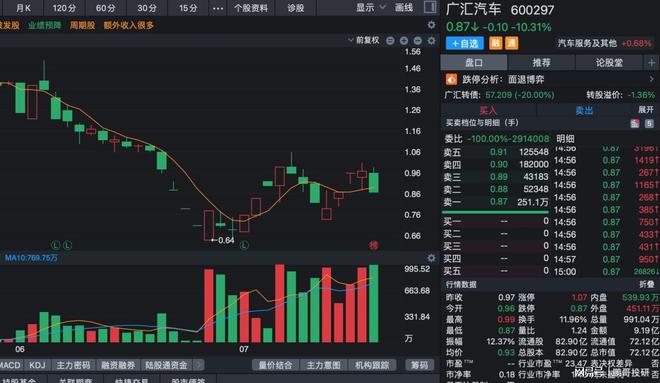Click the red 买入 buy button
This screenshot has width=660, height=383.
tap(488, 110)
